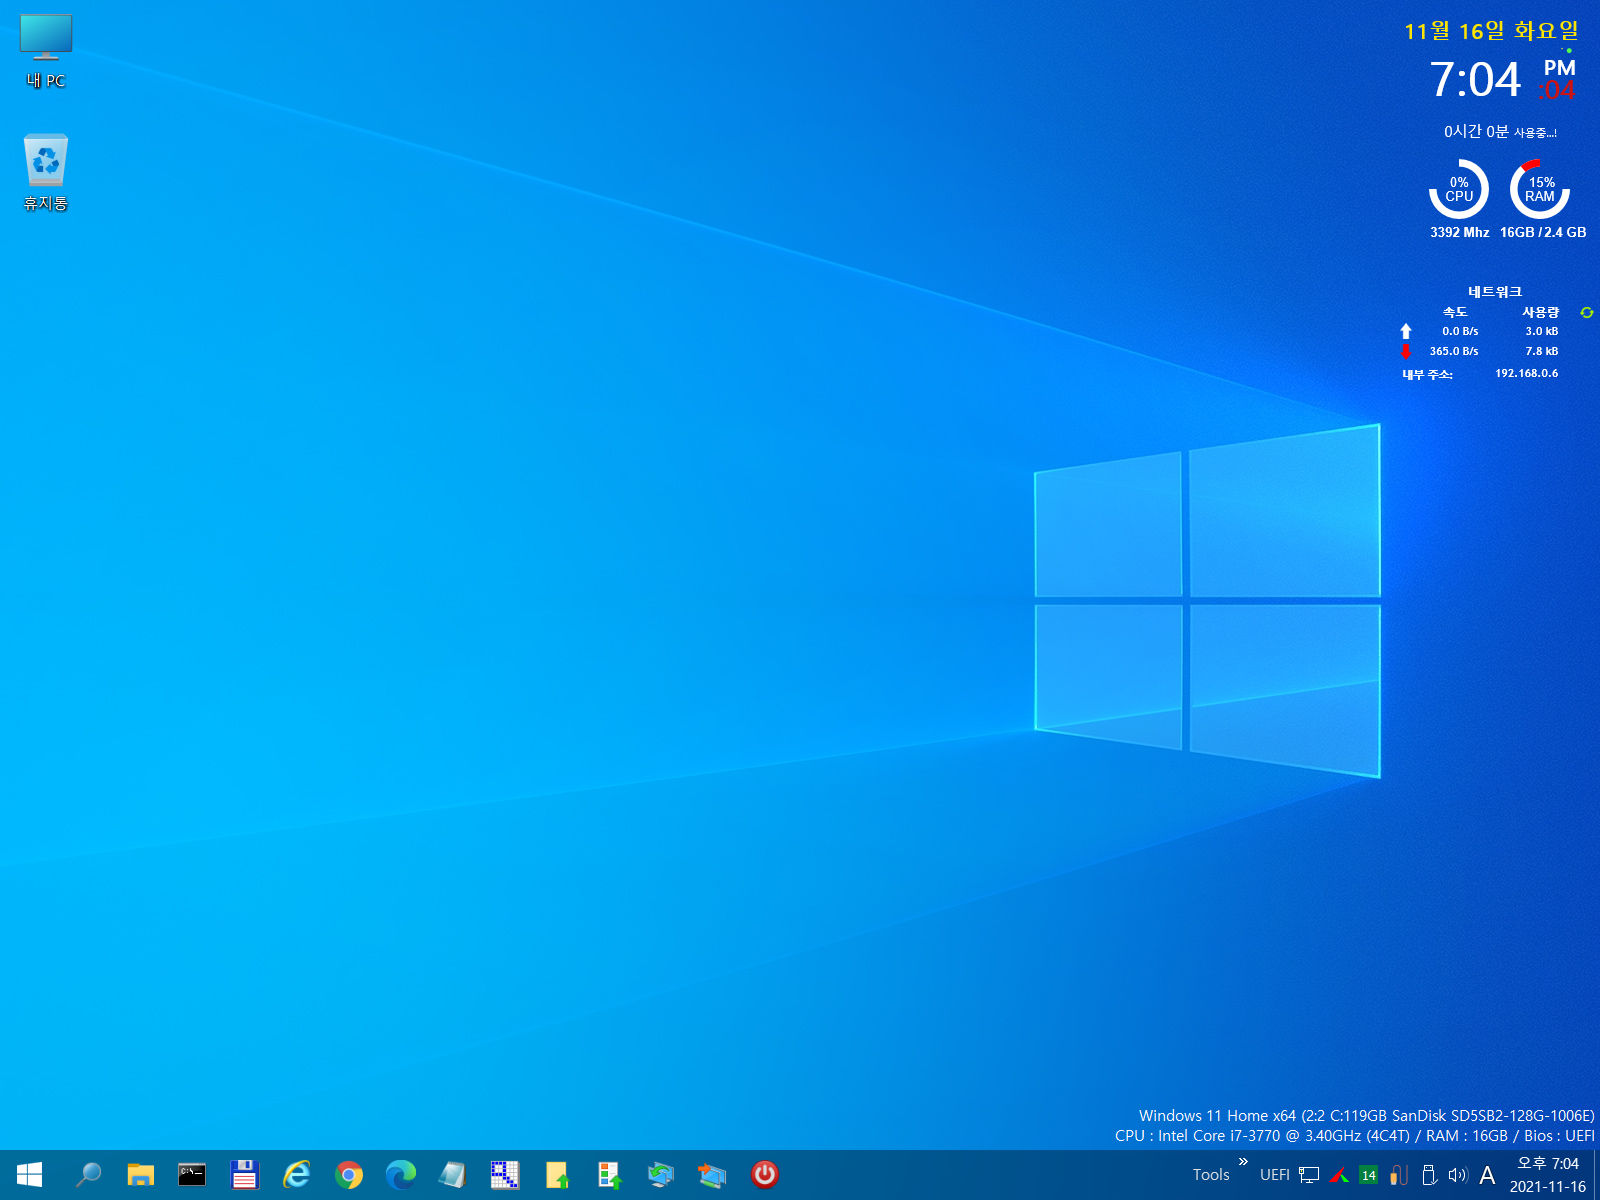The height and width of the screenshot is (1200, 1600).
Task: Click the green refresh icon in network widget
Action: click(x=1586, y=313)
